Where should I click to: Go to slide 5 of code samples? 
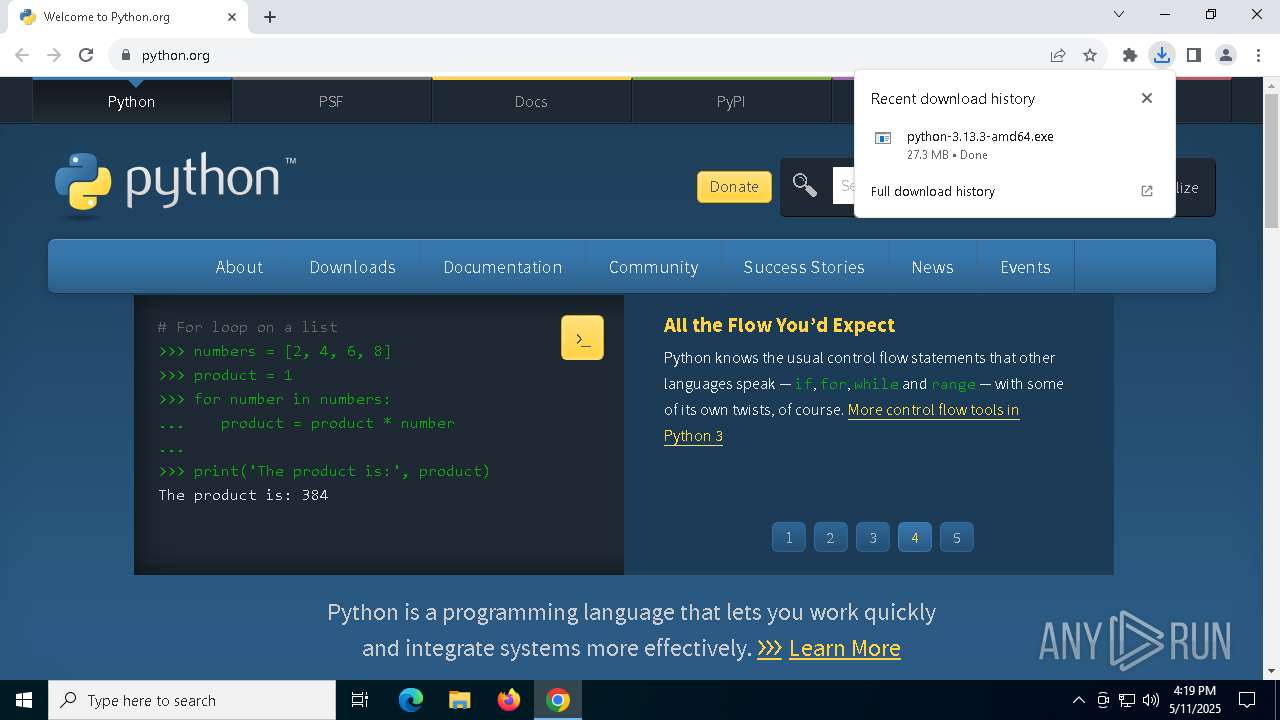[956, 537]
